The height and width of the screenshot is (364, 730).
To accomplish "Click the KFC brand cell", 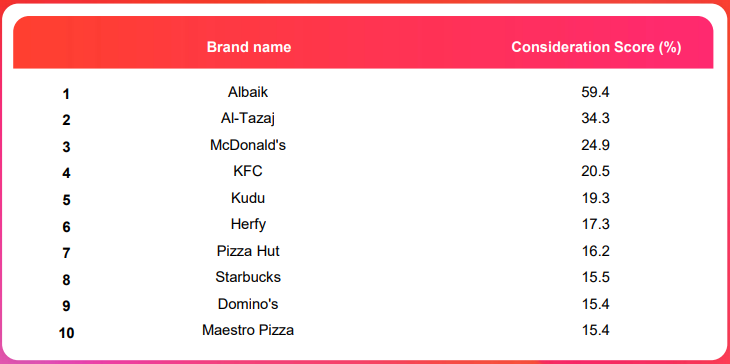I will (248, 171).
